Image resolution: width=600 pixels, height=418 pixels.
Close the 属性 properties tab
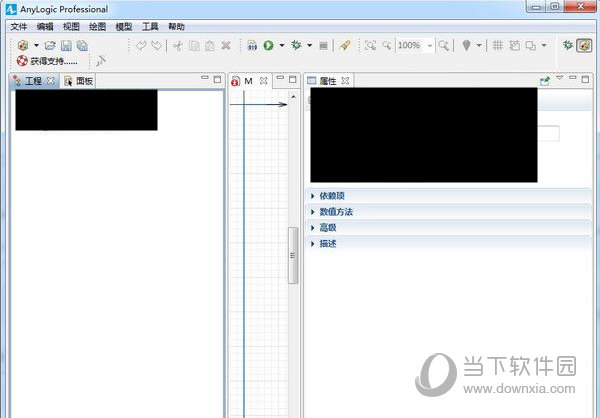point(345,81)
